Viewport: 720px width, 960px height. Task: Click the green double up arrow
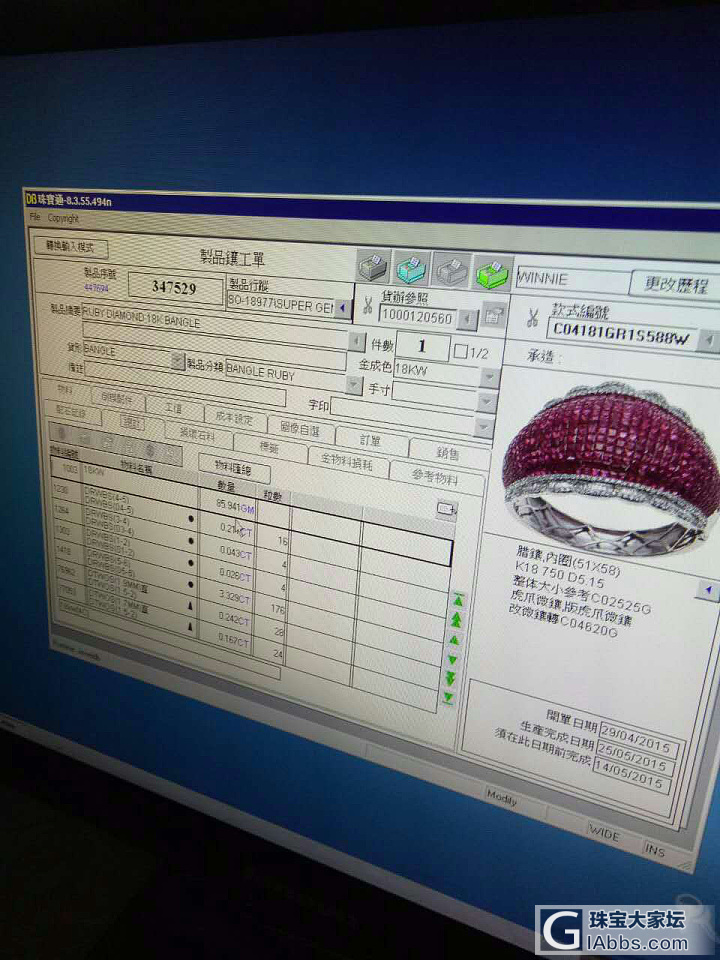click(x=456, y=620)
